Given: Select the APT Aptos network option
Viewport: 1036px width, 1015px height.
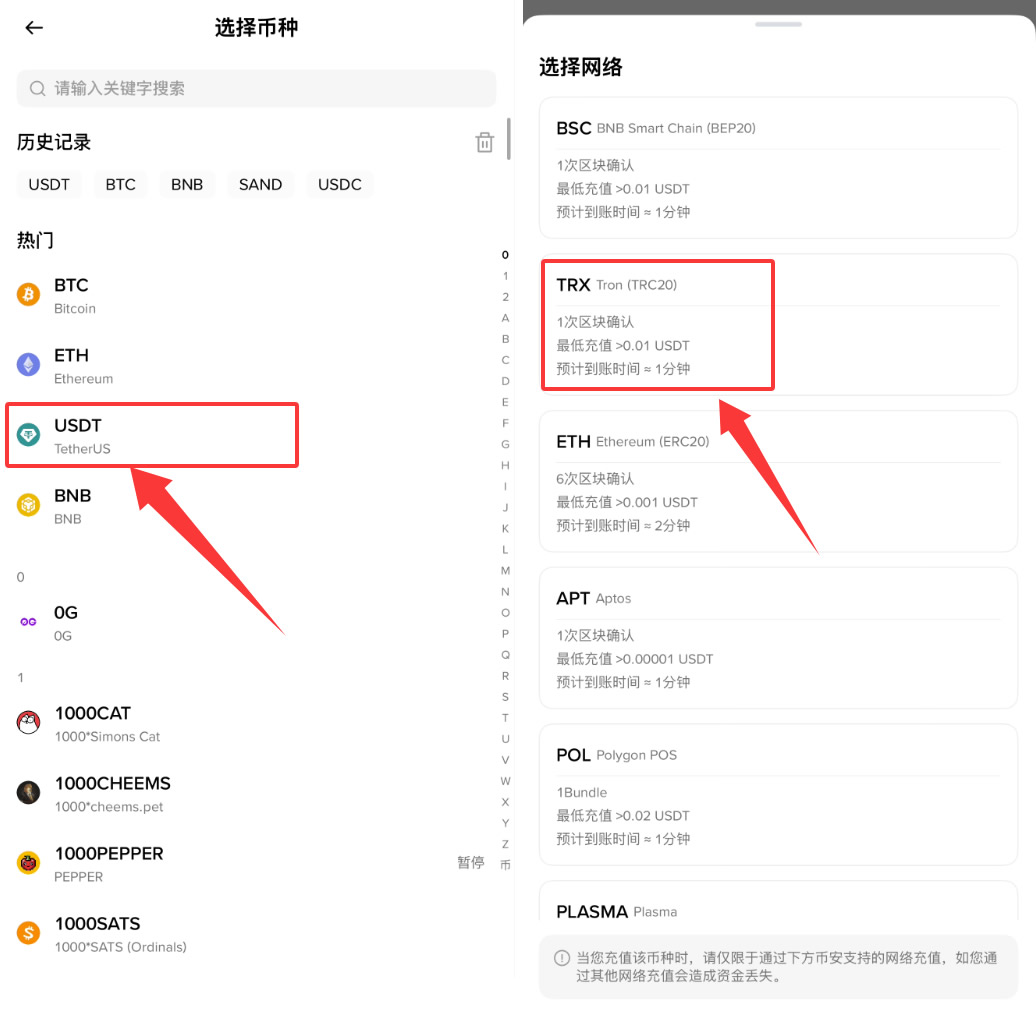Looking at the screenshot, I should (x=778, y=637).
